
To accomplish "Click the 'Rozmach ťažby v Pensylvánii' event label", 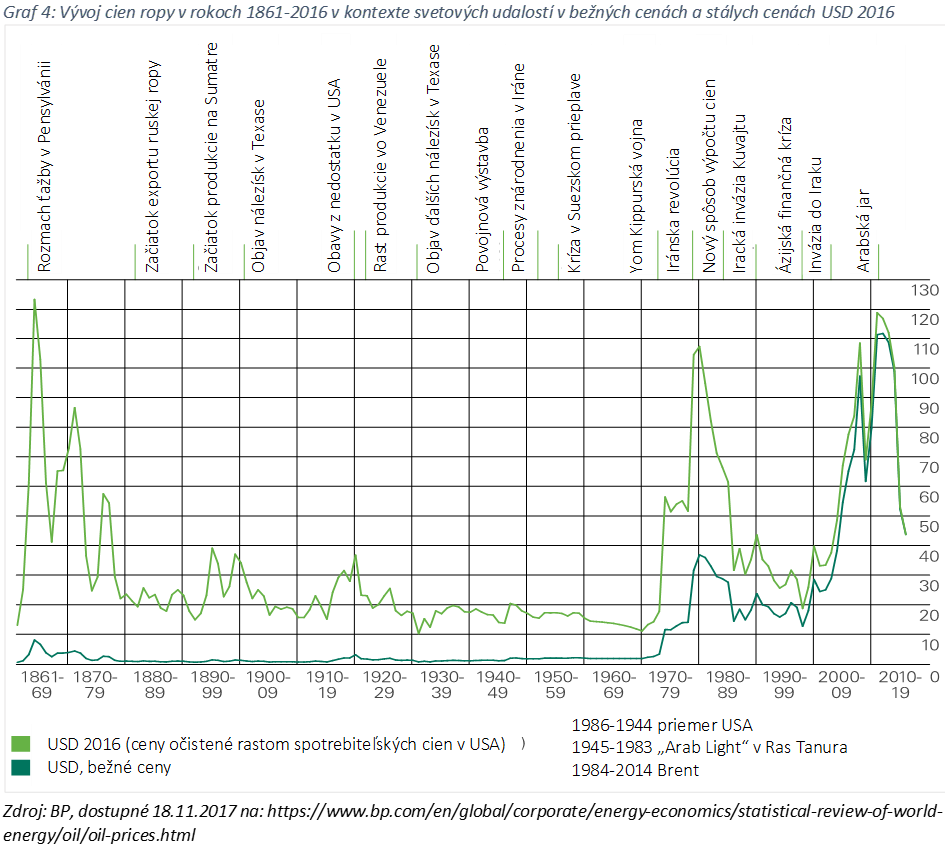I will (44, 166).
